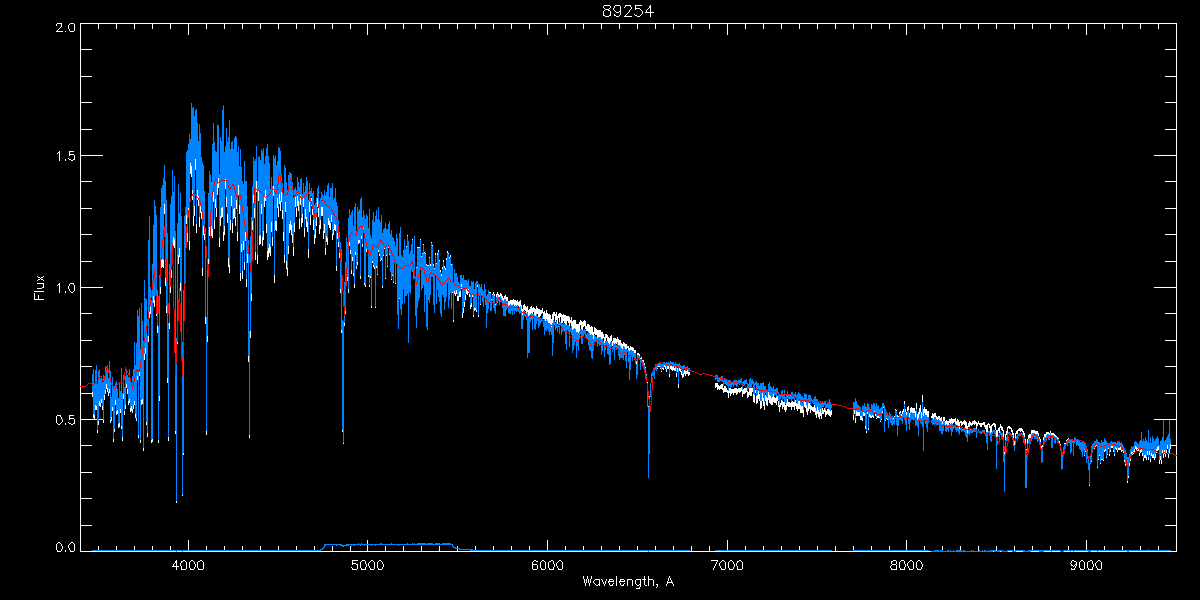This screenshot has width=1200, height=600.
Task: Click the 2.0 flux tick label
Action: point(65,28)
